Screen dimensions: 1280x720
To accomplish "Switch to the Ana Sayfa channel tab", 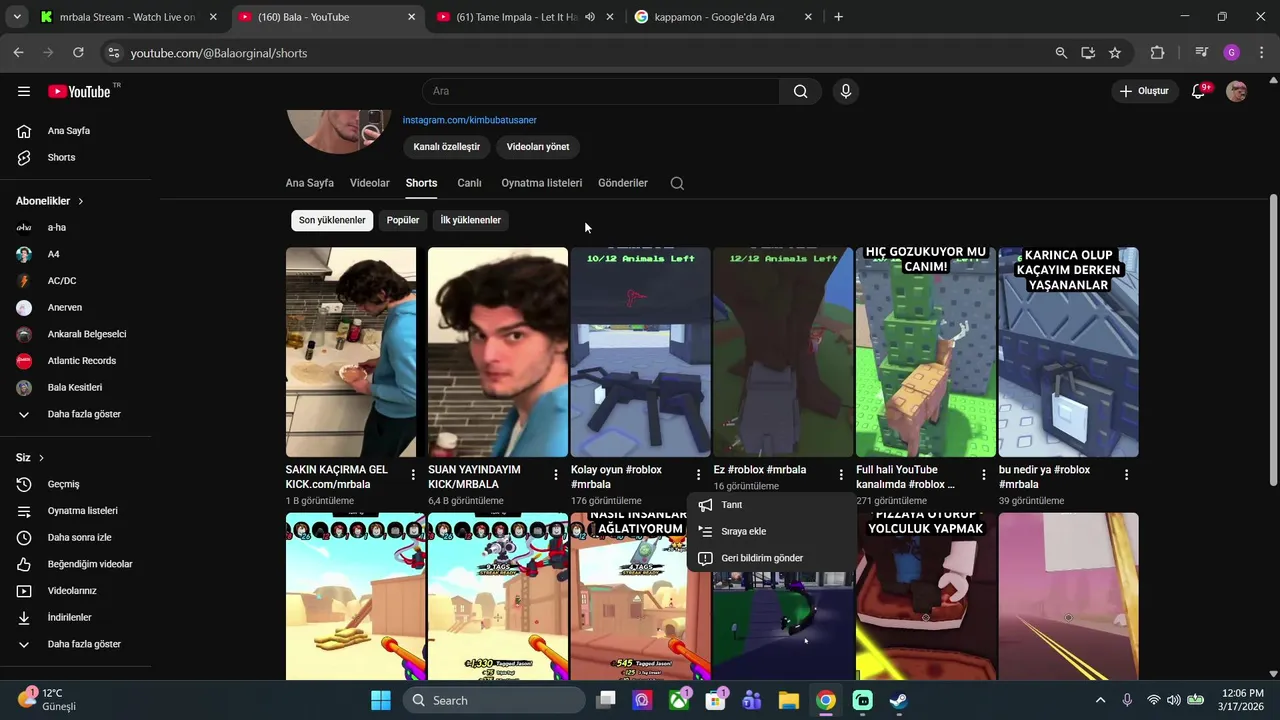I will click(310, 183).
